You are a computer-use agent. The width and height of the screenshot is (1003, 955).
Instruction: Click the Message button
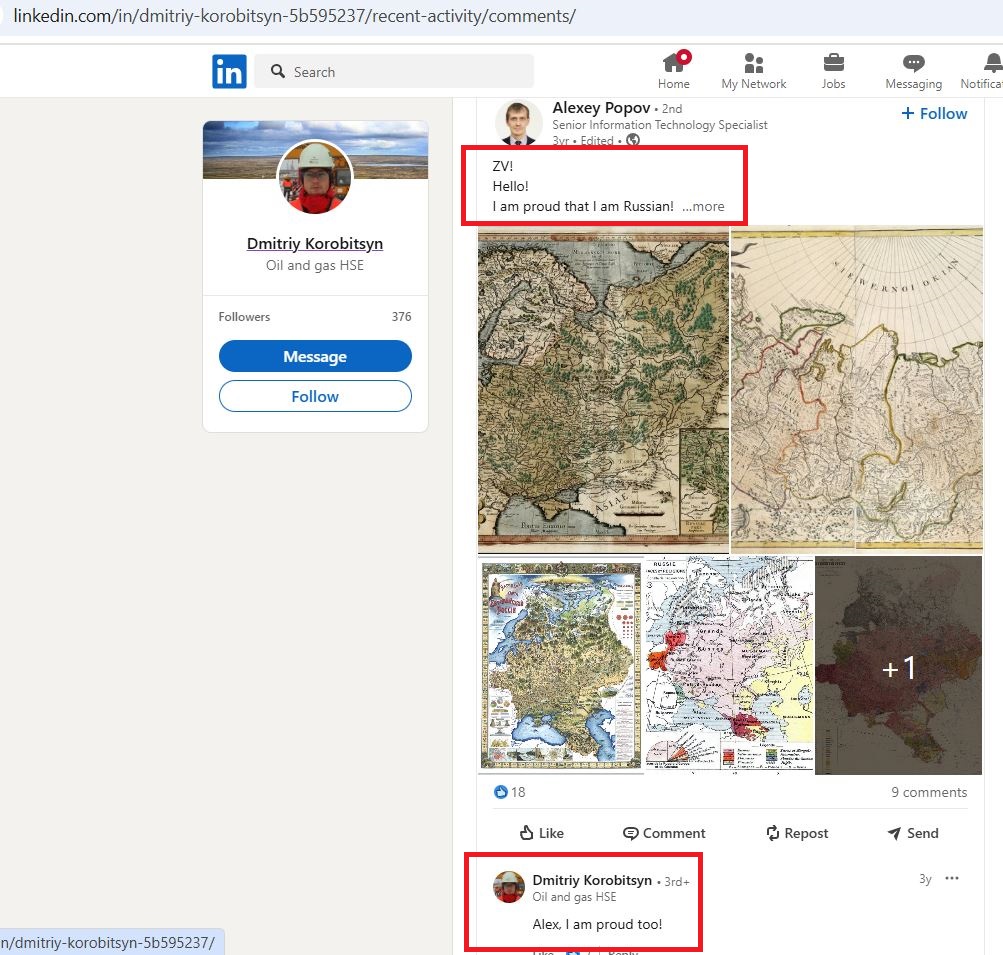tap(315, 356)
